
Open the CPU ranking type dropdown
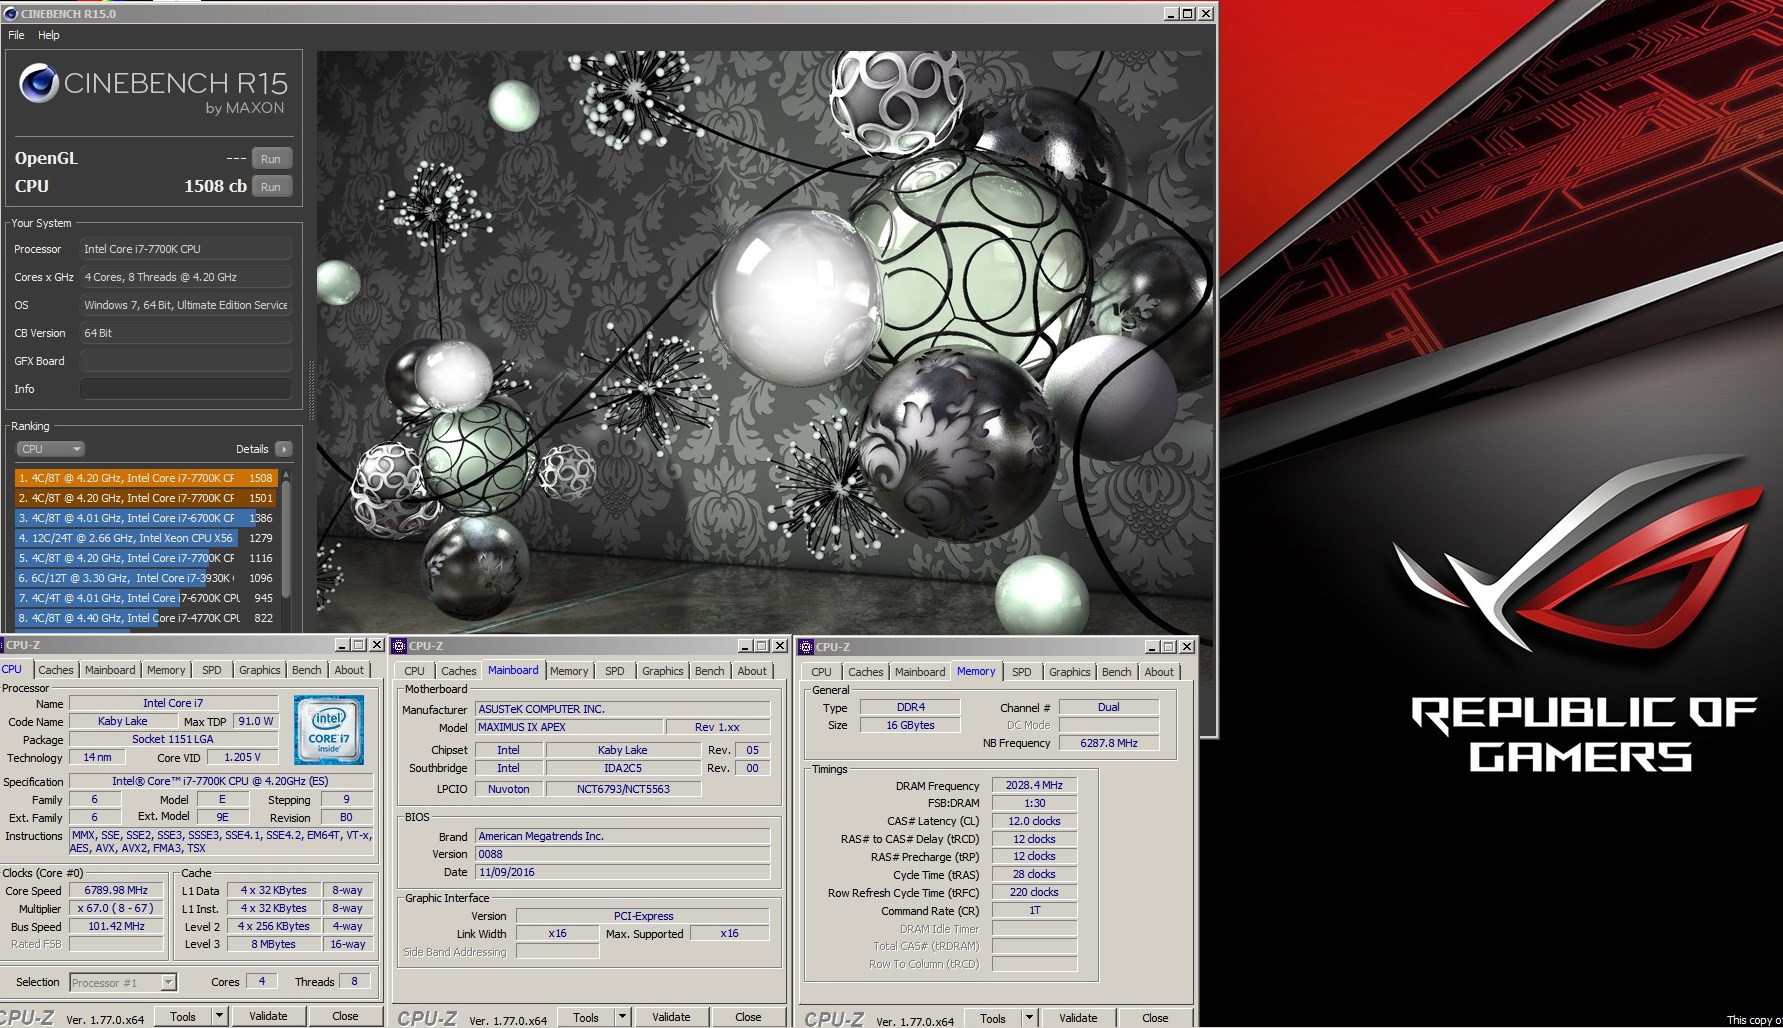click(x=50, y=449)
